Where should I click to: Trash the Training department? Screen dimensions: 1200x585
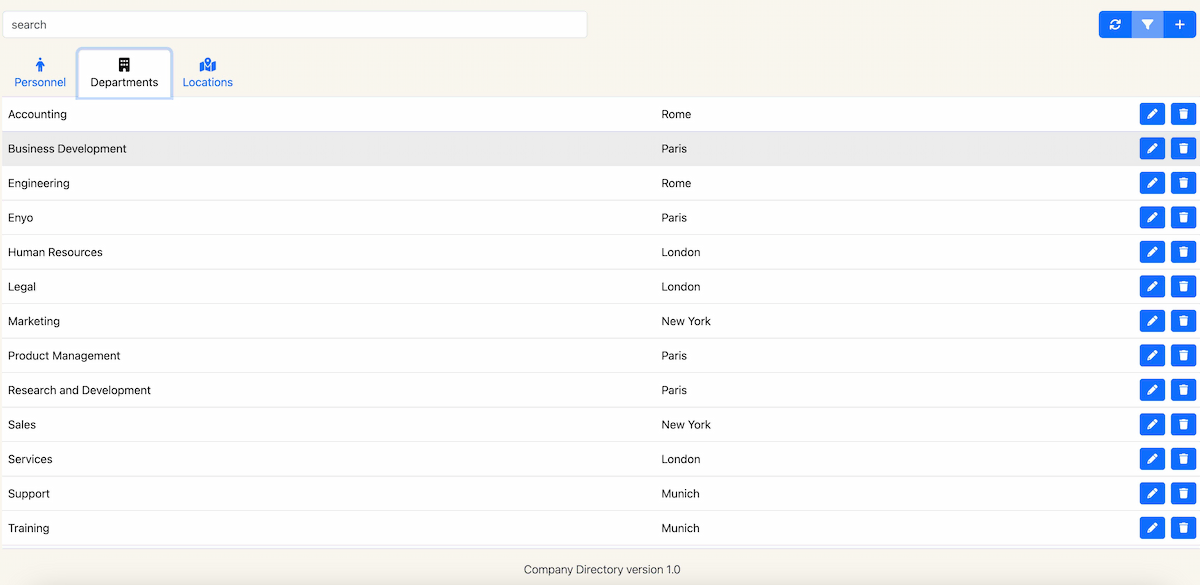[1183, 528]
